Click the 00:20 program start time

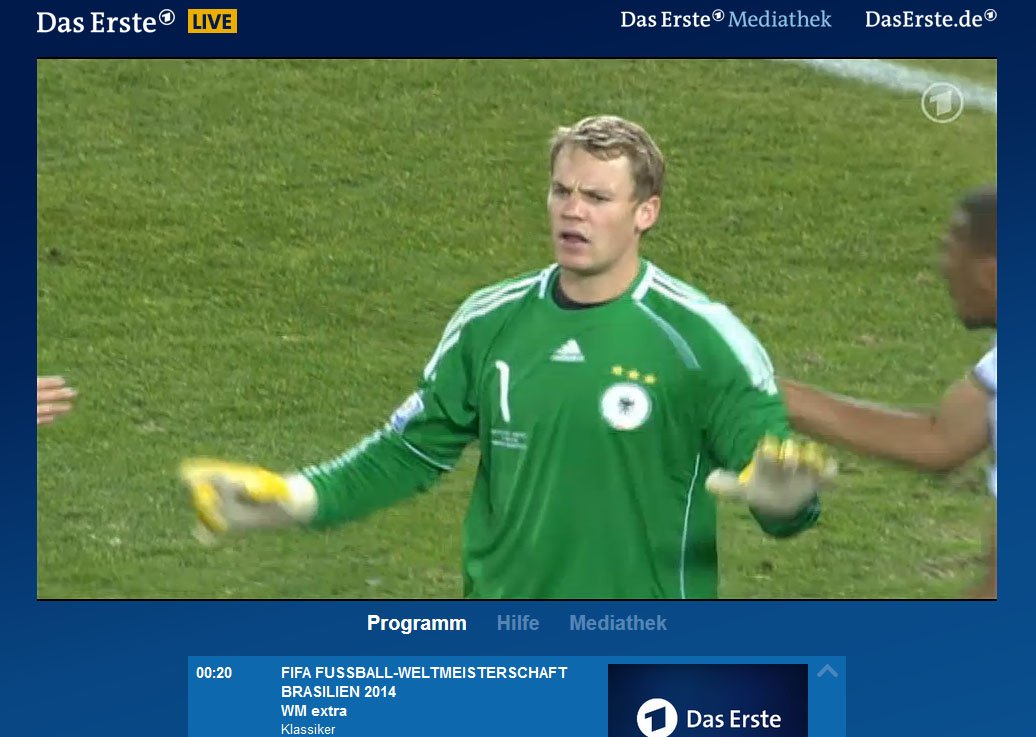pos(214,673)
